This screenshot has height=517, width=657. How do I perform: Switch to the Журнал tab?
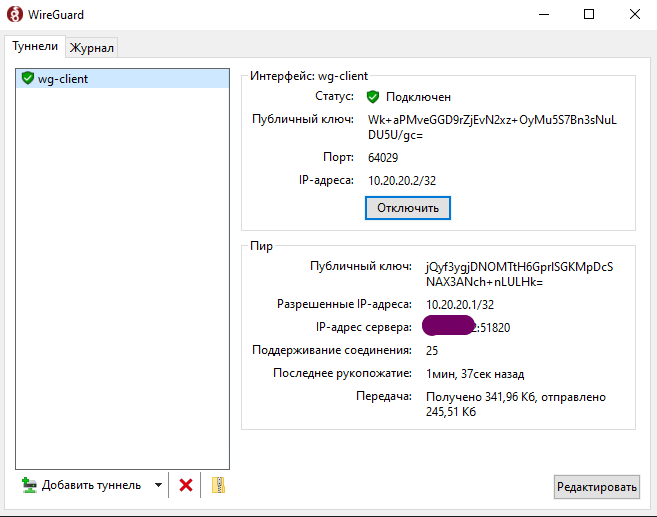click(x=91, y=48)
